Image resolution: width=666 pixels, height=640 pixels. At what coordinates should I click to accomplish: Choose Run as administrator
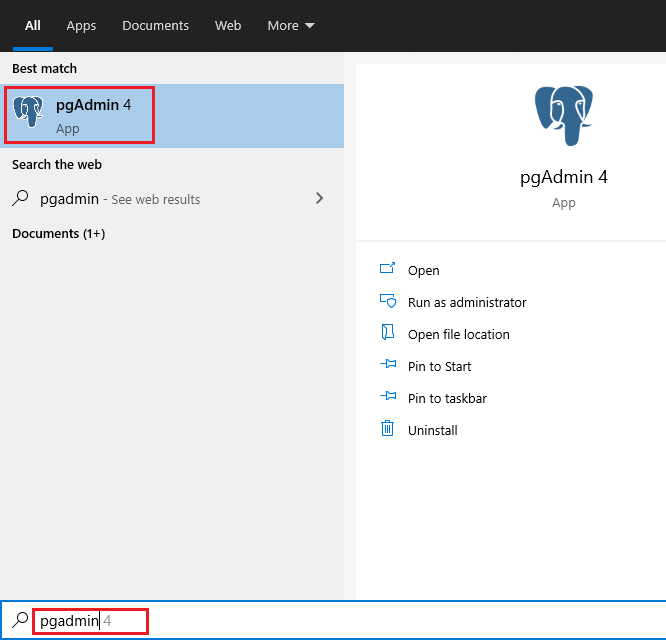point(467,302)
